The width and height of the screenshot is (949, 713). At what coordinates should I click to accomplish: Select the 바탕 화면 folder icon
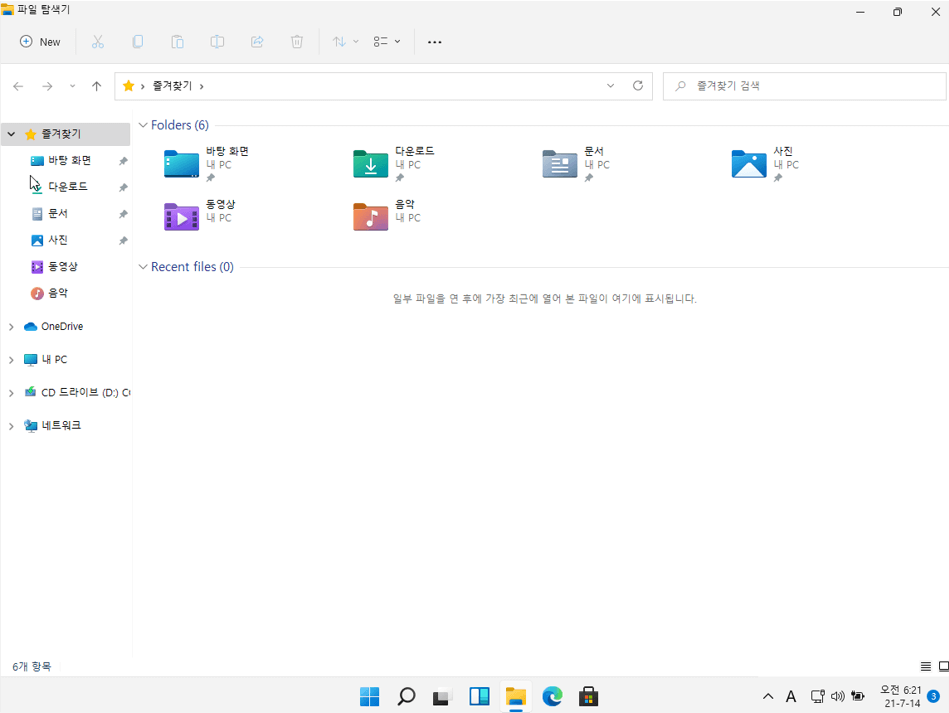tap(182, 164)
